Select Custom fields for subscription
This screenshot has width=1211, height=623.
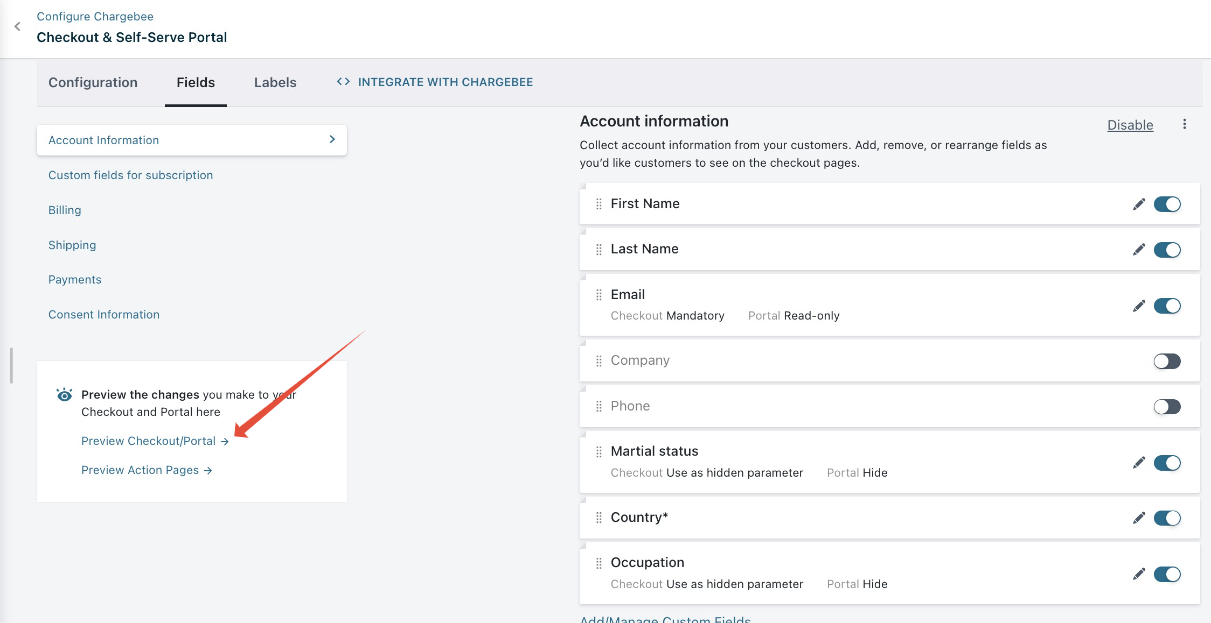[x=130, y=175]
